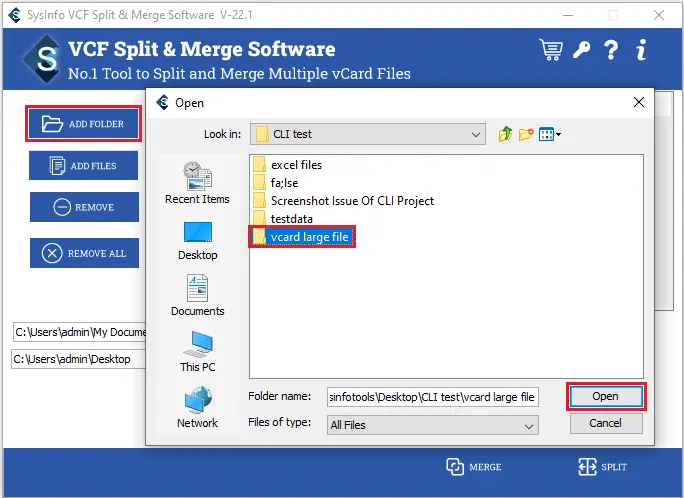684x498 pixels.
Task: Click the shopping cart buy icon
Action: [551, 50]
